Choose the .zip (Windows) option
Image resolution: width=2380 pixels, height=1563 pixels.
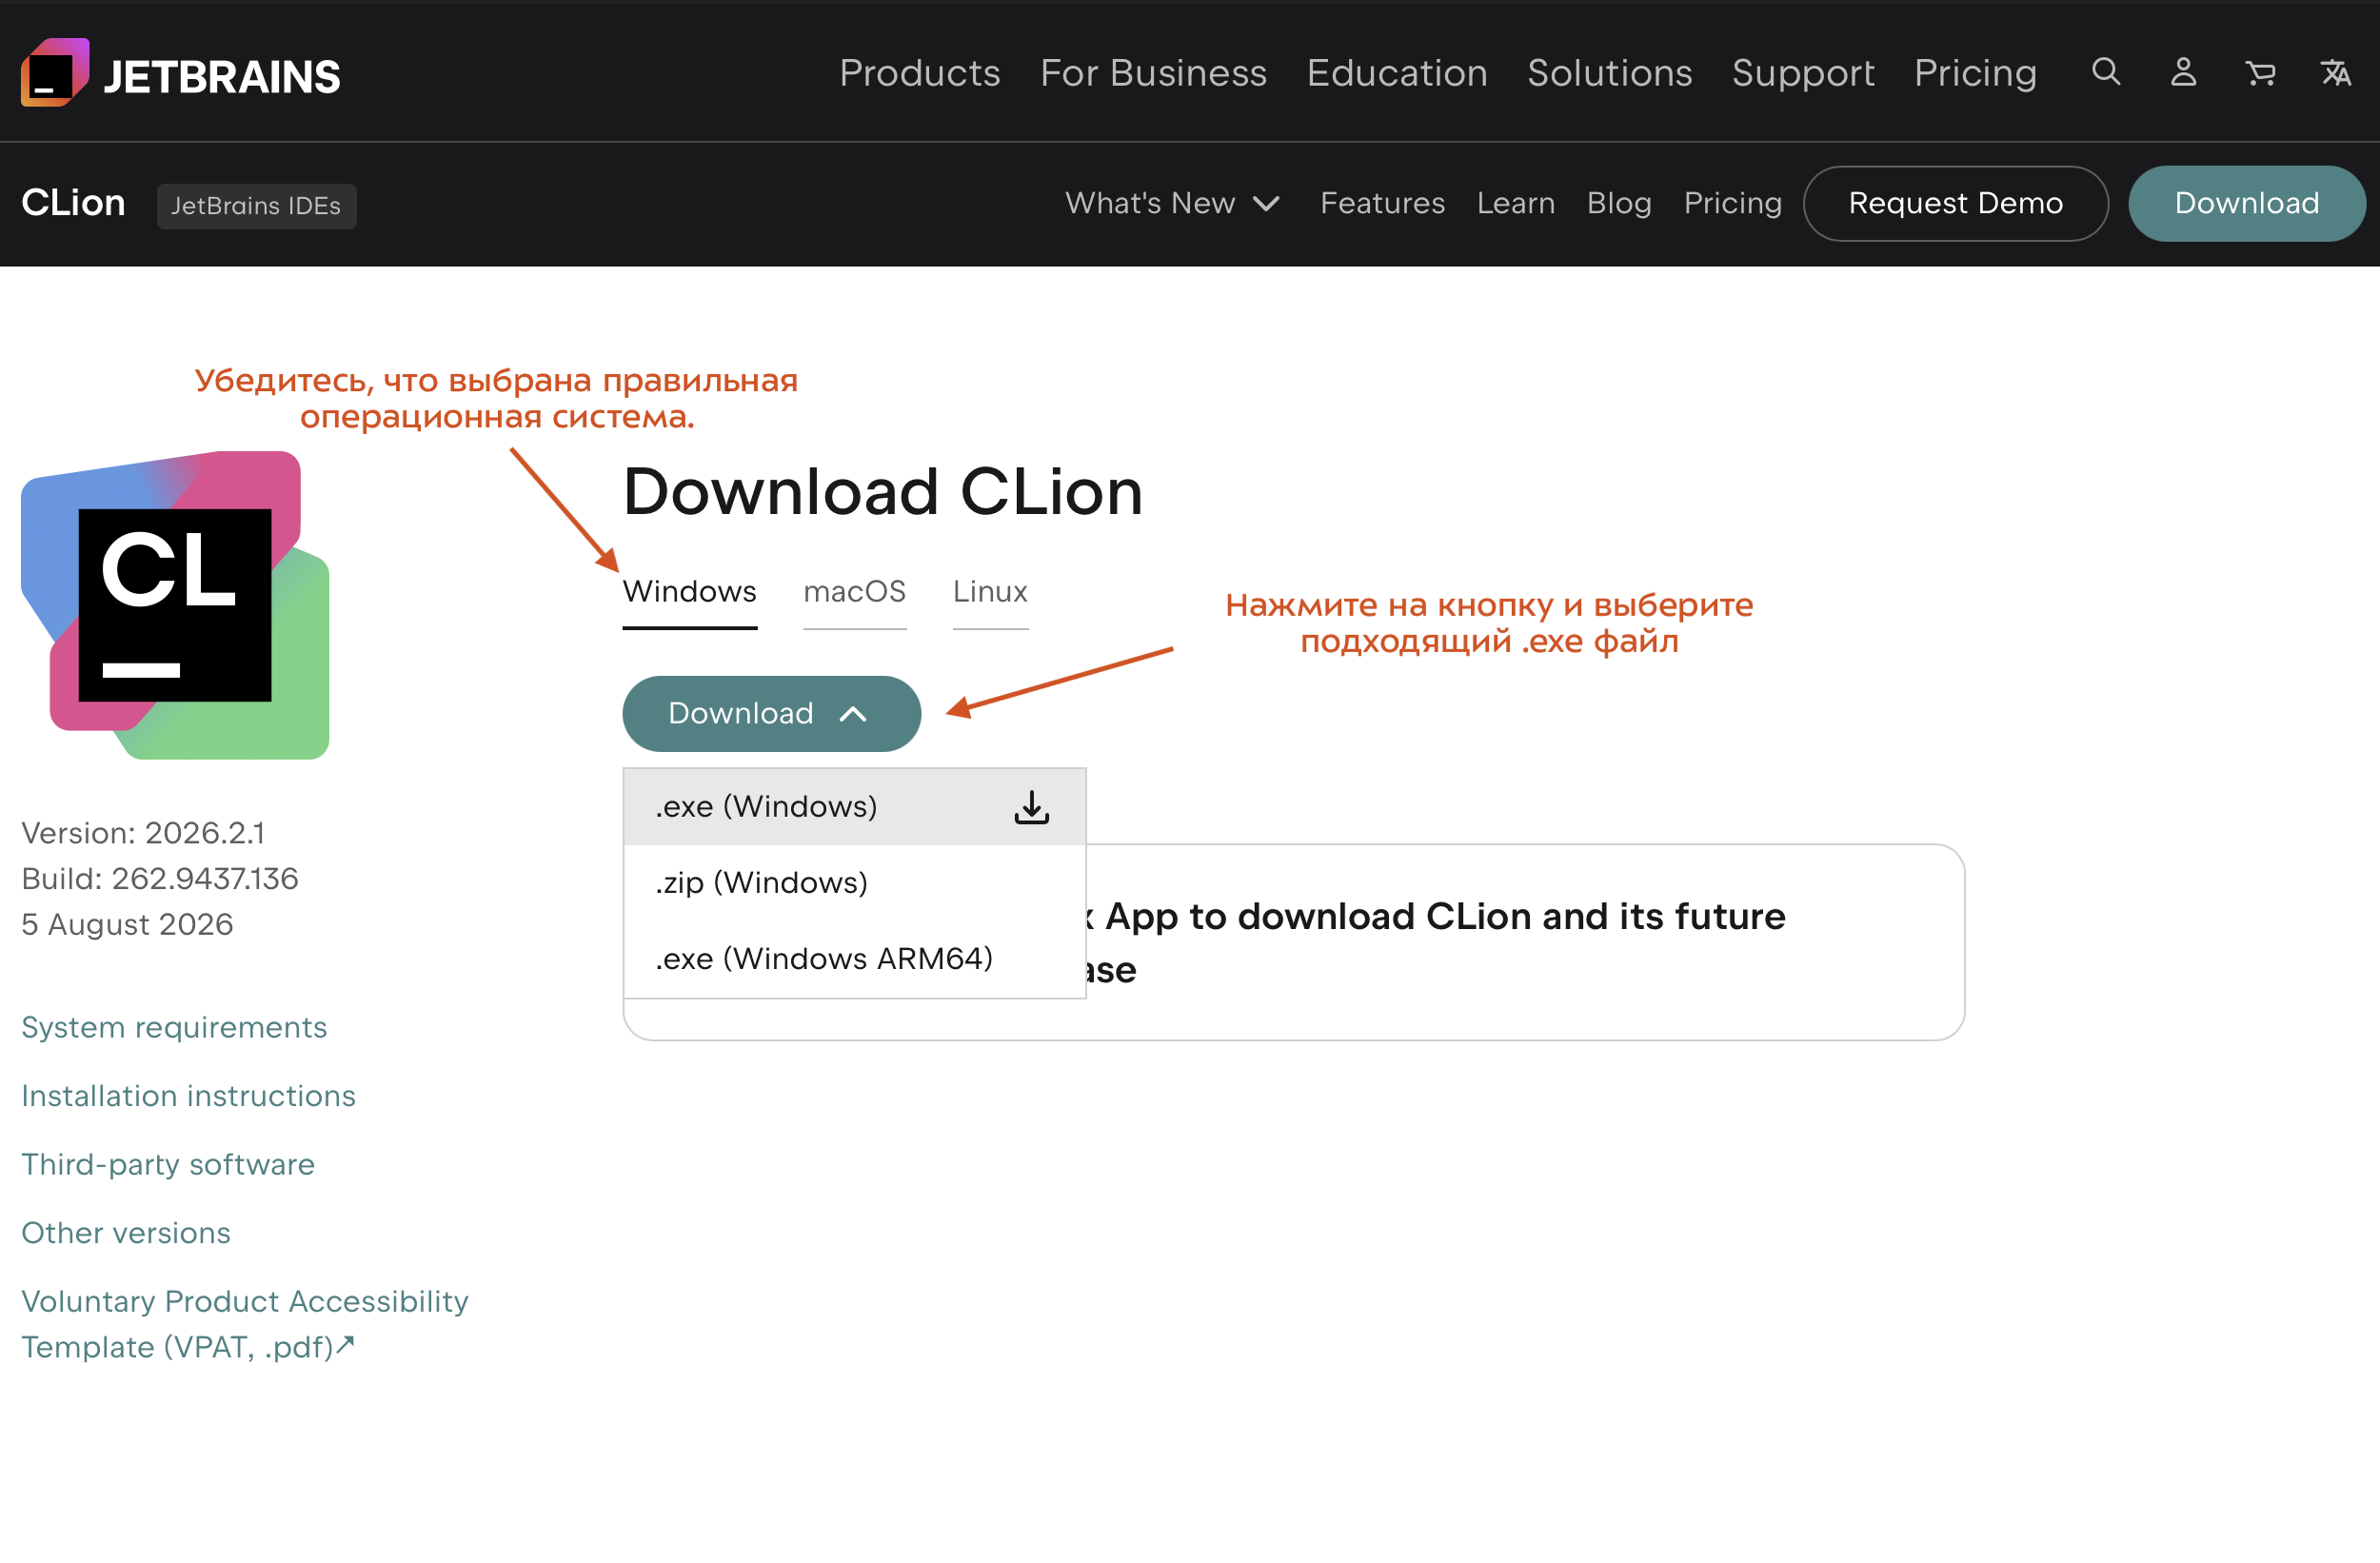pos(854,883)
